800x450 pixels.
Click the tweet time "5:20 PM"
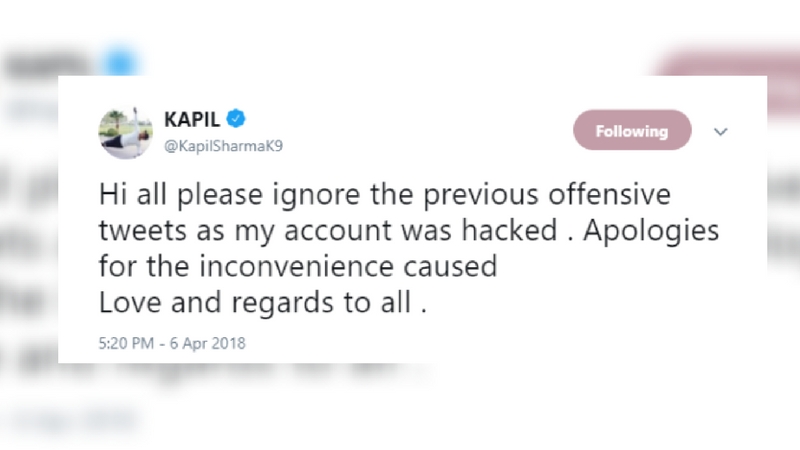126,343
